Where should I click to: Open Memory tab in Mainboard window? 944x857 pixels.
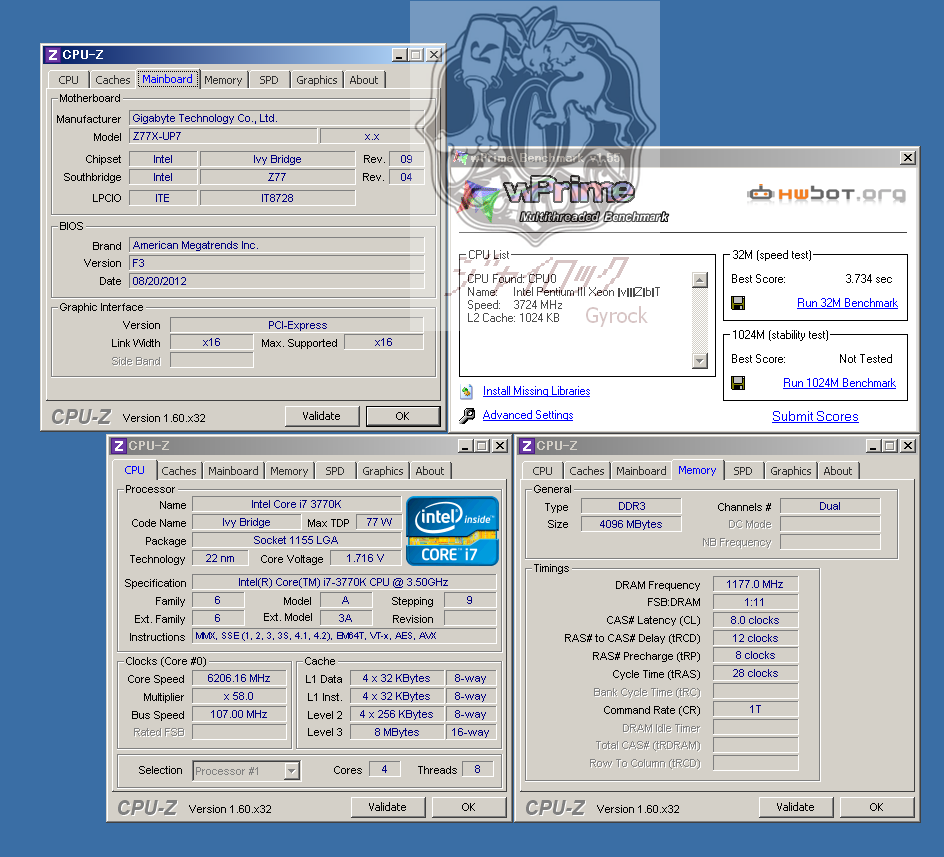point(223,80)
